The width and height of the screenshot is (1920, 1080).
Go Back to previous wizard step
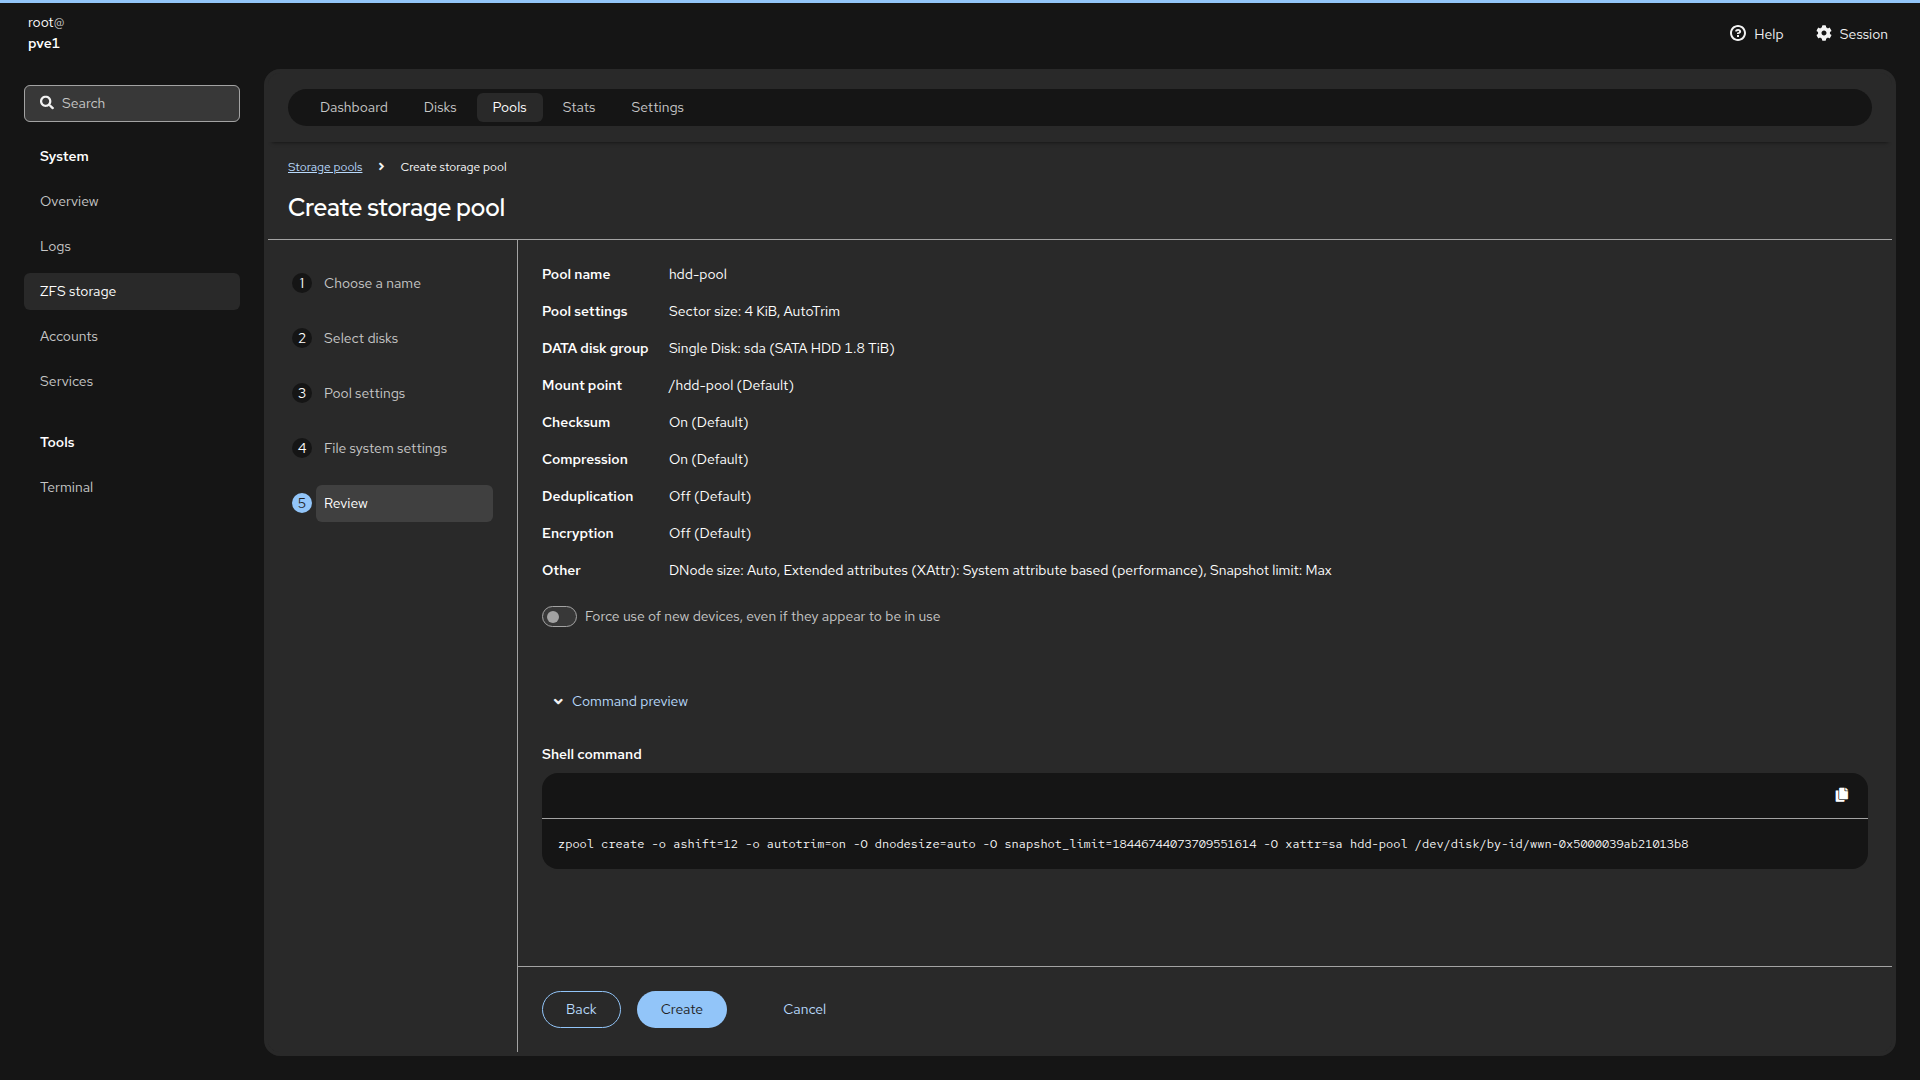(x=581, y=1009)
